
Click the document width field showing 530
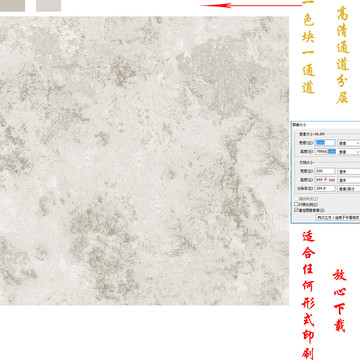[325, 171]
